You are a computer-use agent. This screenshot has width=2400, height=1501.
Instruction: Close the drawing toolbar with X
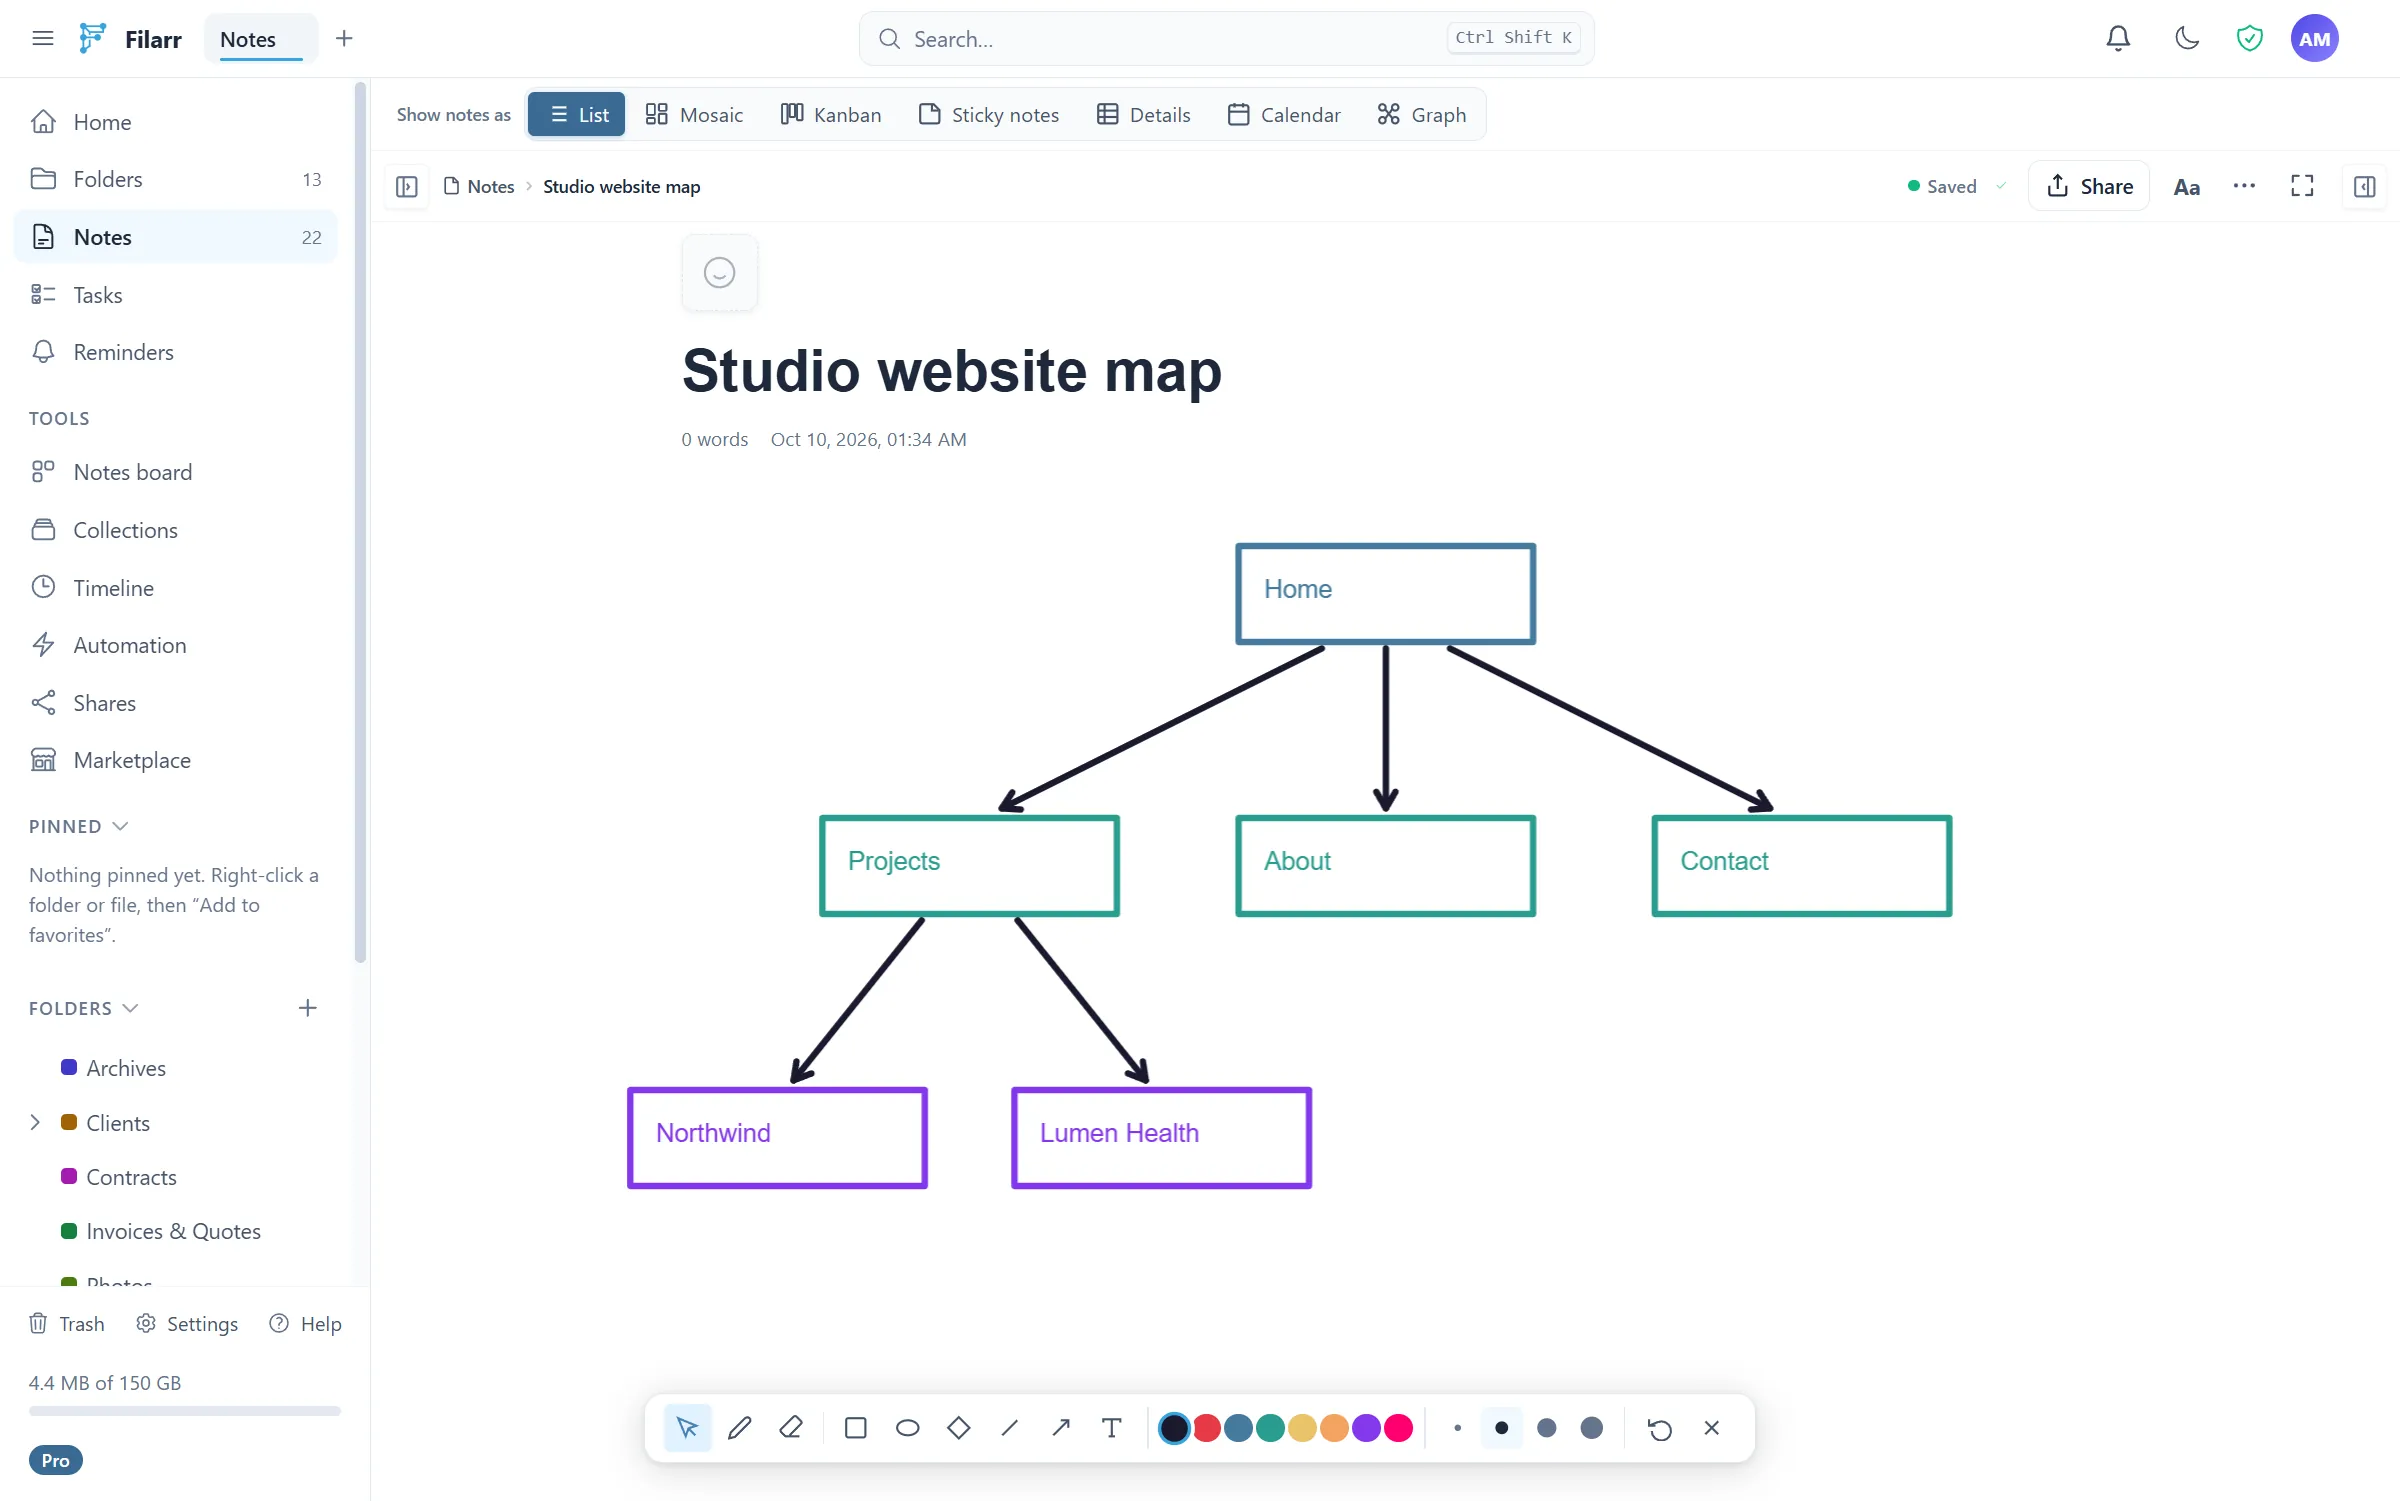pos(1712,1428)
